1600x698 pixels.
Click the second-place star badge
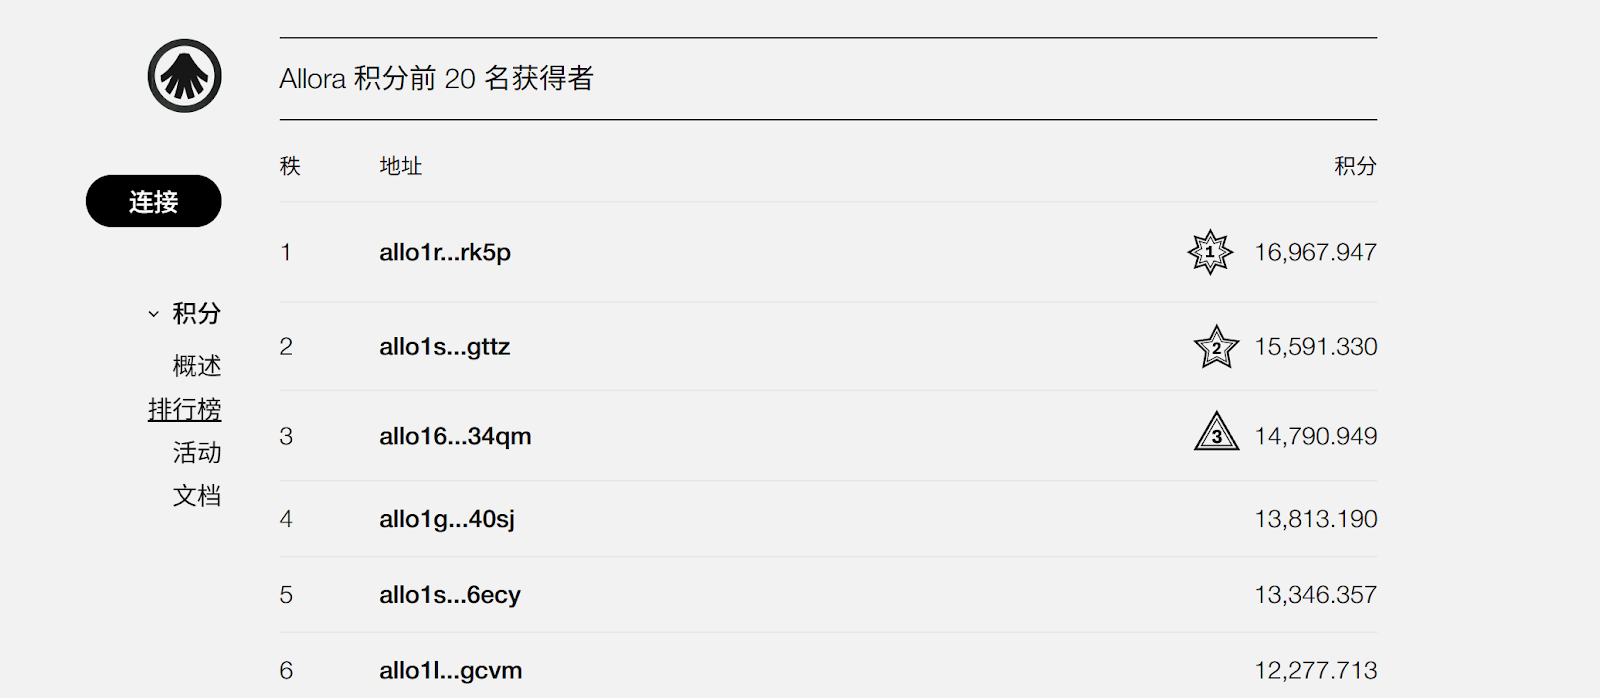(1216, 347)
